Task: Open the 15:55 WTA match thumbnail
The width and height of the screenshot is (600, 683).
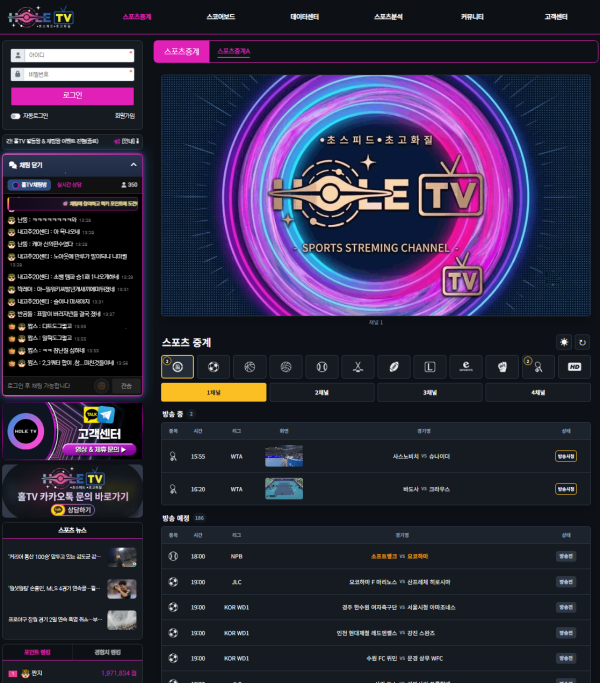Action: point(284,456)
